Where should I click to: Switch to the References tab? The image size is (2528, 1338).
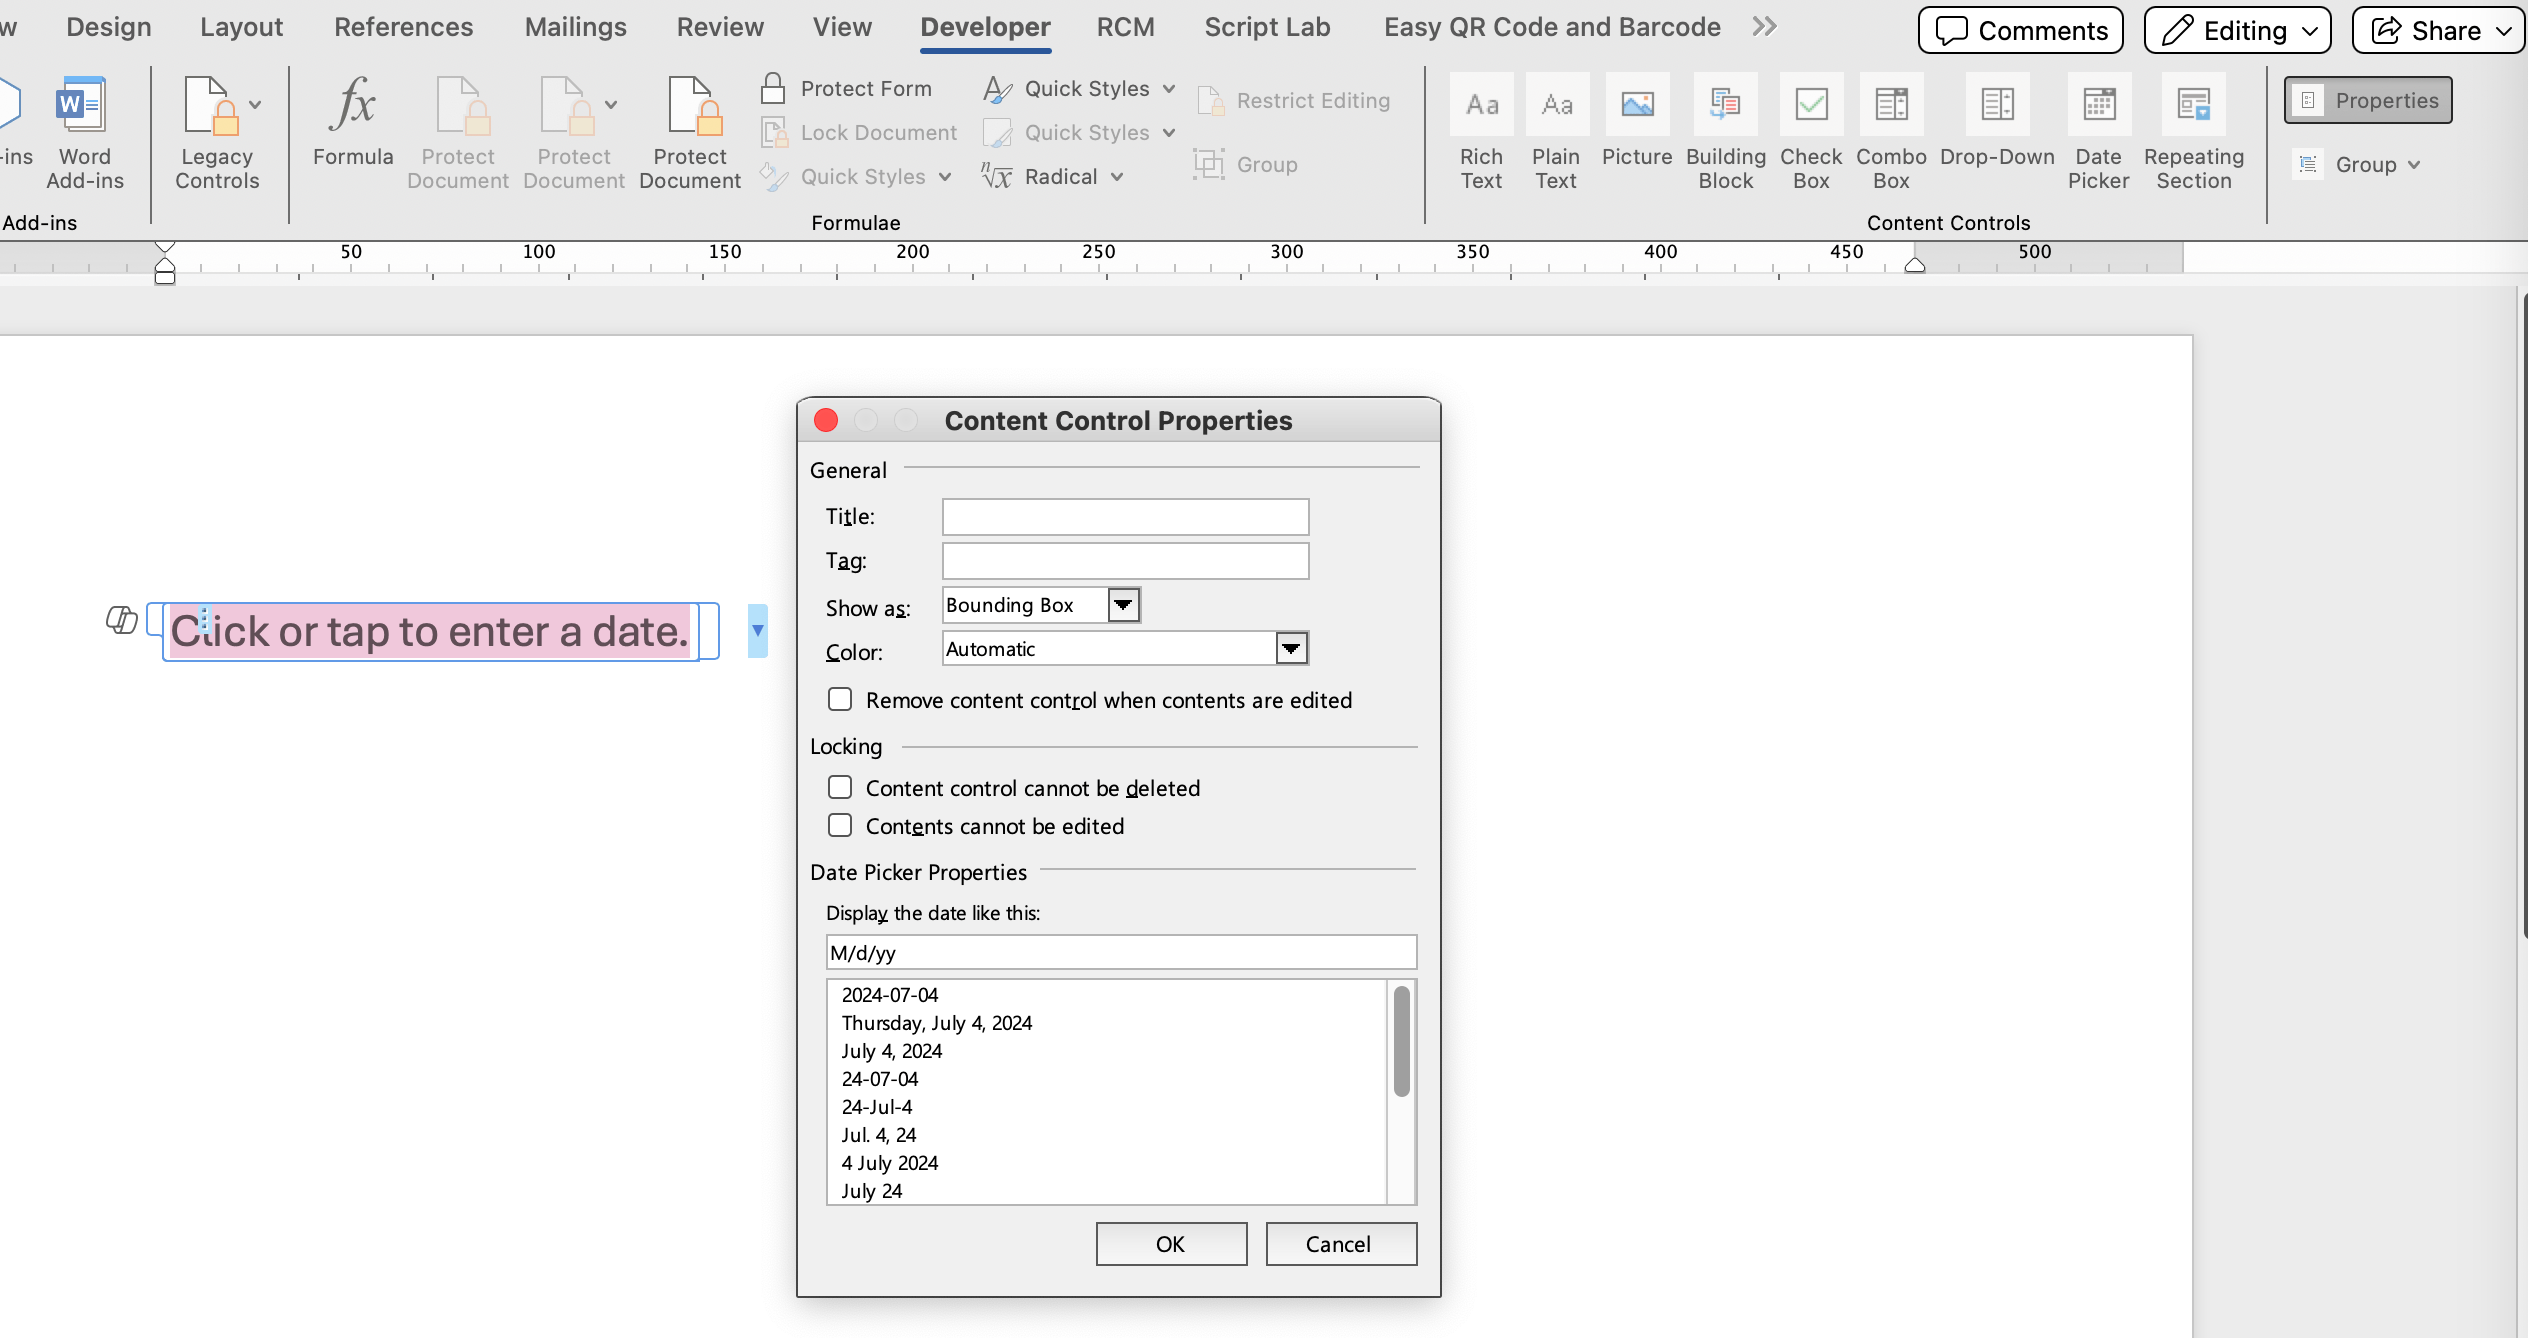pos(403,27)
